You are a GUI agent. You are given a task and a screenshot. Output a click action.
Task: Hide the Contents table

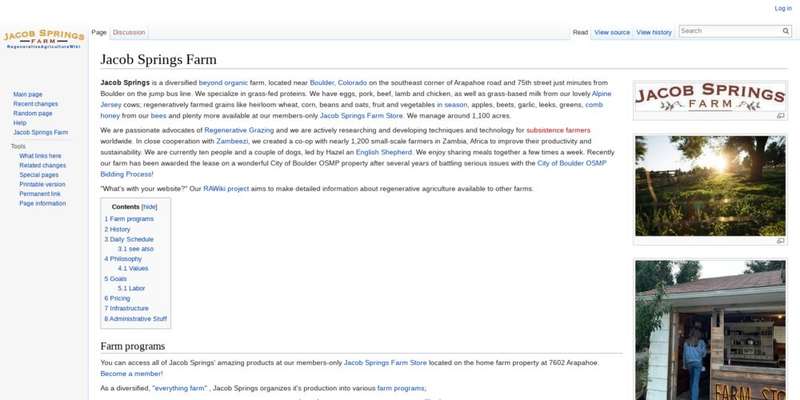point(149,207)
